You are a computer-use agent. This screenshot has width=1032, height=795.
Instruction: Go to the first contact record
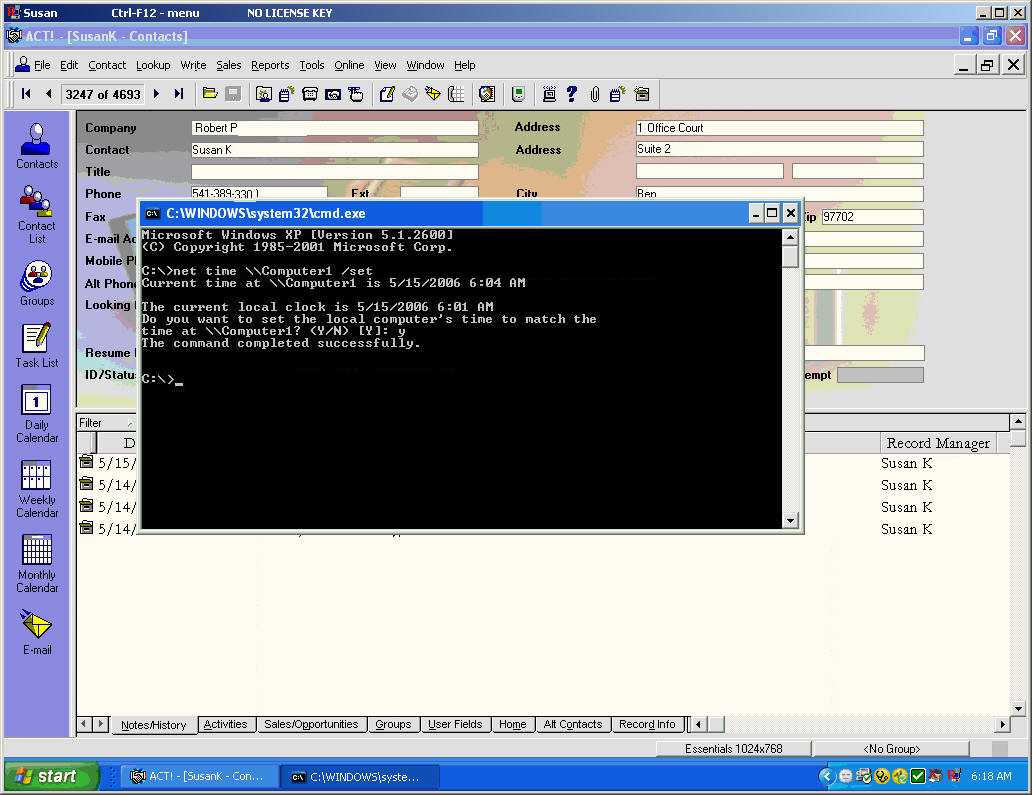pyautogui.click(x=26, y=94)
